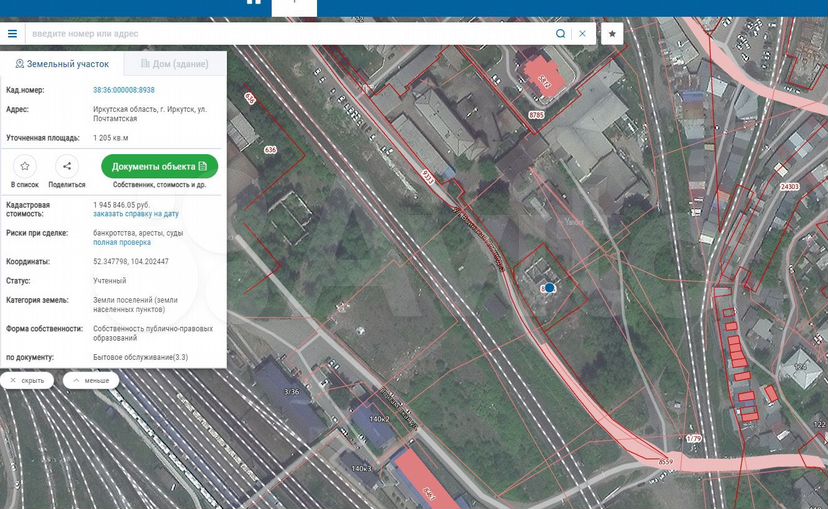Switch to Дом (здание) tab

(x=174, y=64)
